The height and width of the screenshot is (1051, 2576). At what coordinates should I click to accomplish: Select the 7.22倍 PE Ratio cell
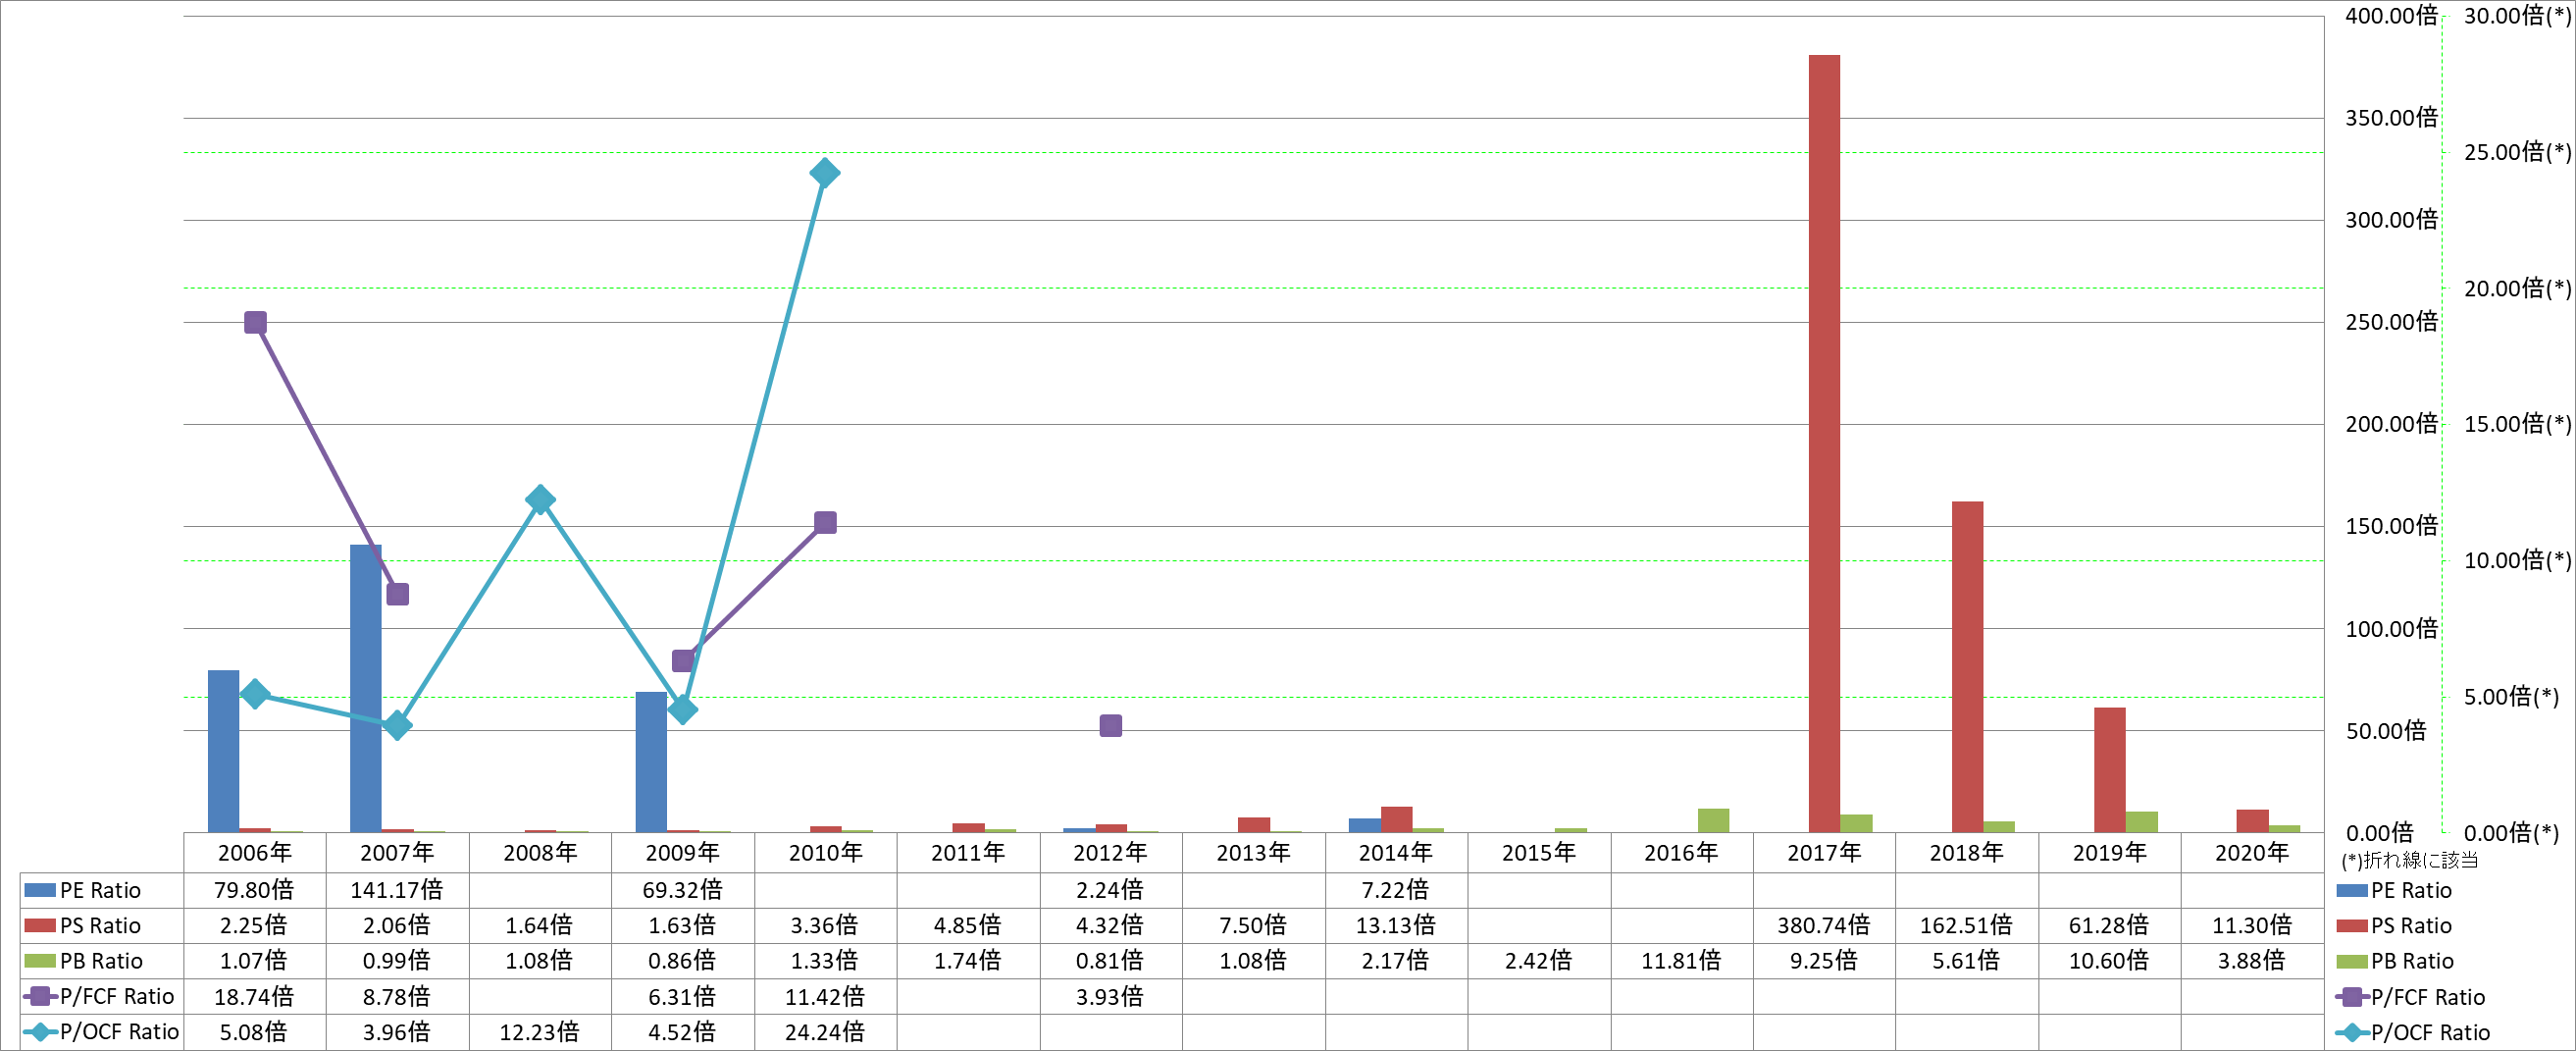click(x=1396, y=890)
